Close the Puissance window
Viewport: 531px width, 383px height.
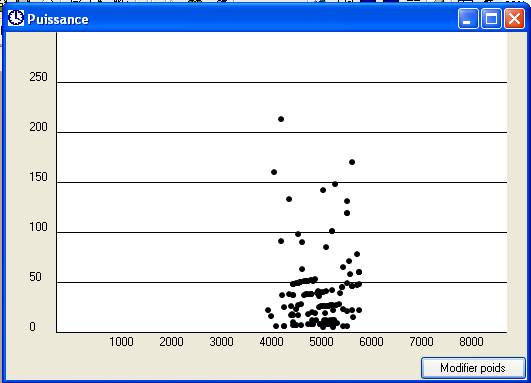pos(514,19)
